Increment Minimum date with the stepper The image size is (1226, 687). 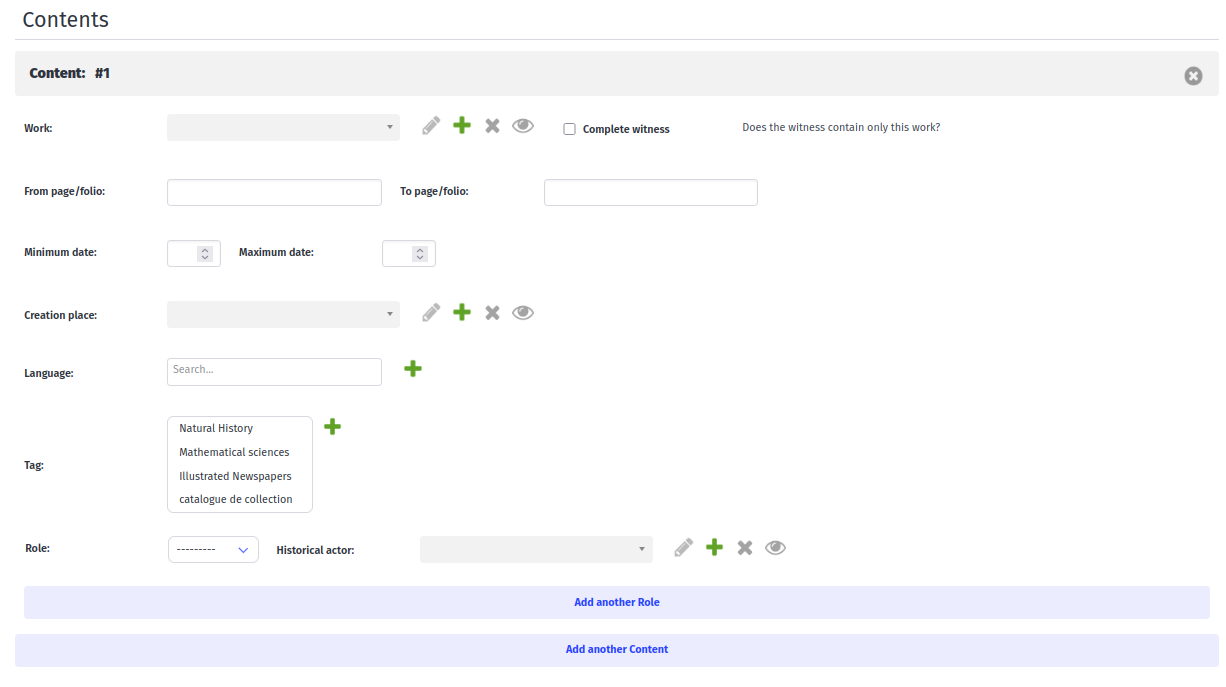207,249
